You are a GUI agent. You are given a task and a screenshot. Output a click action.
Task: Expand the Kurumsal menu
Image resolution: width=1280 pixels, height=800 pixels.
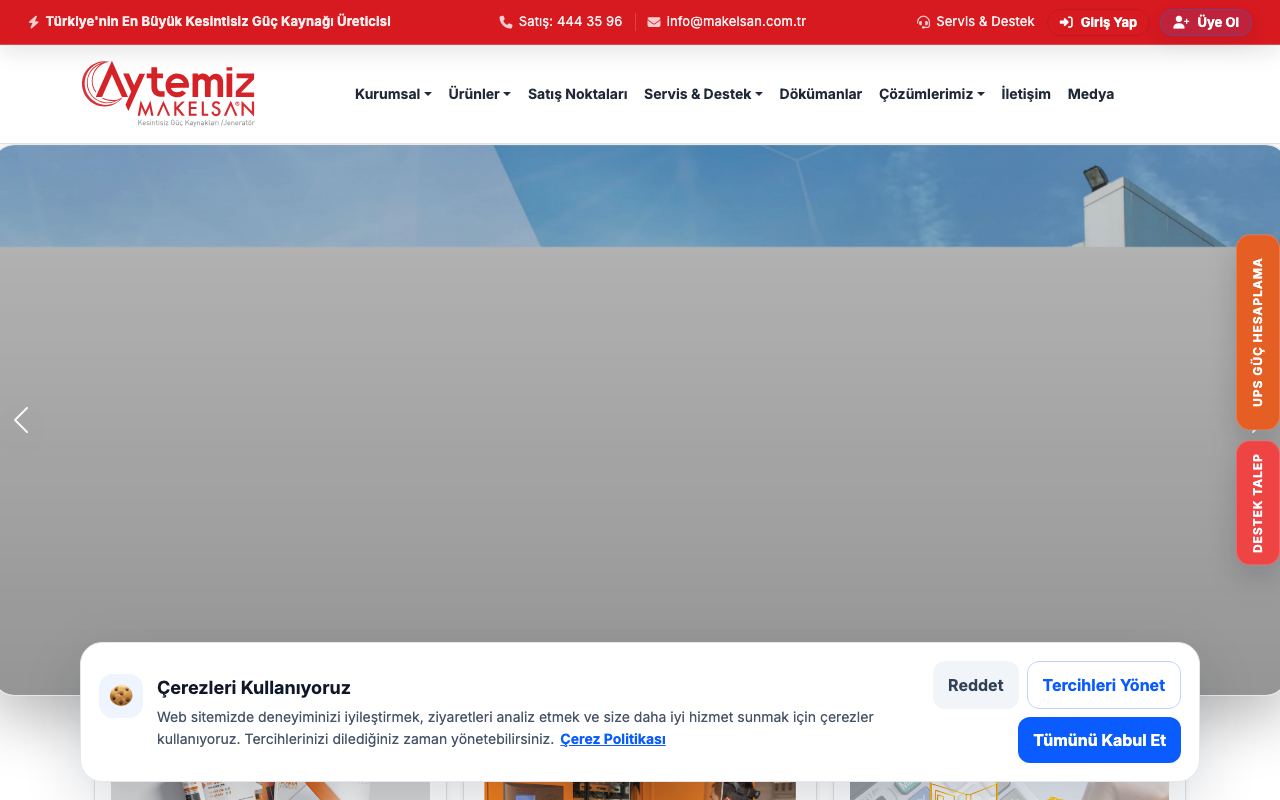pyautogui.click(x=393, y=94)
